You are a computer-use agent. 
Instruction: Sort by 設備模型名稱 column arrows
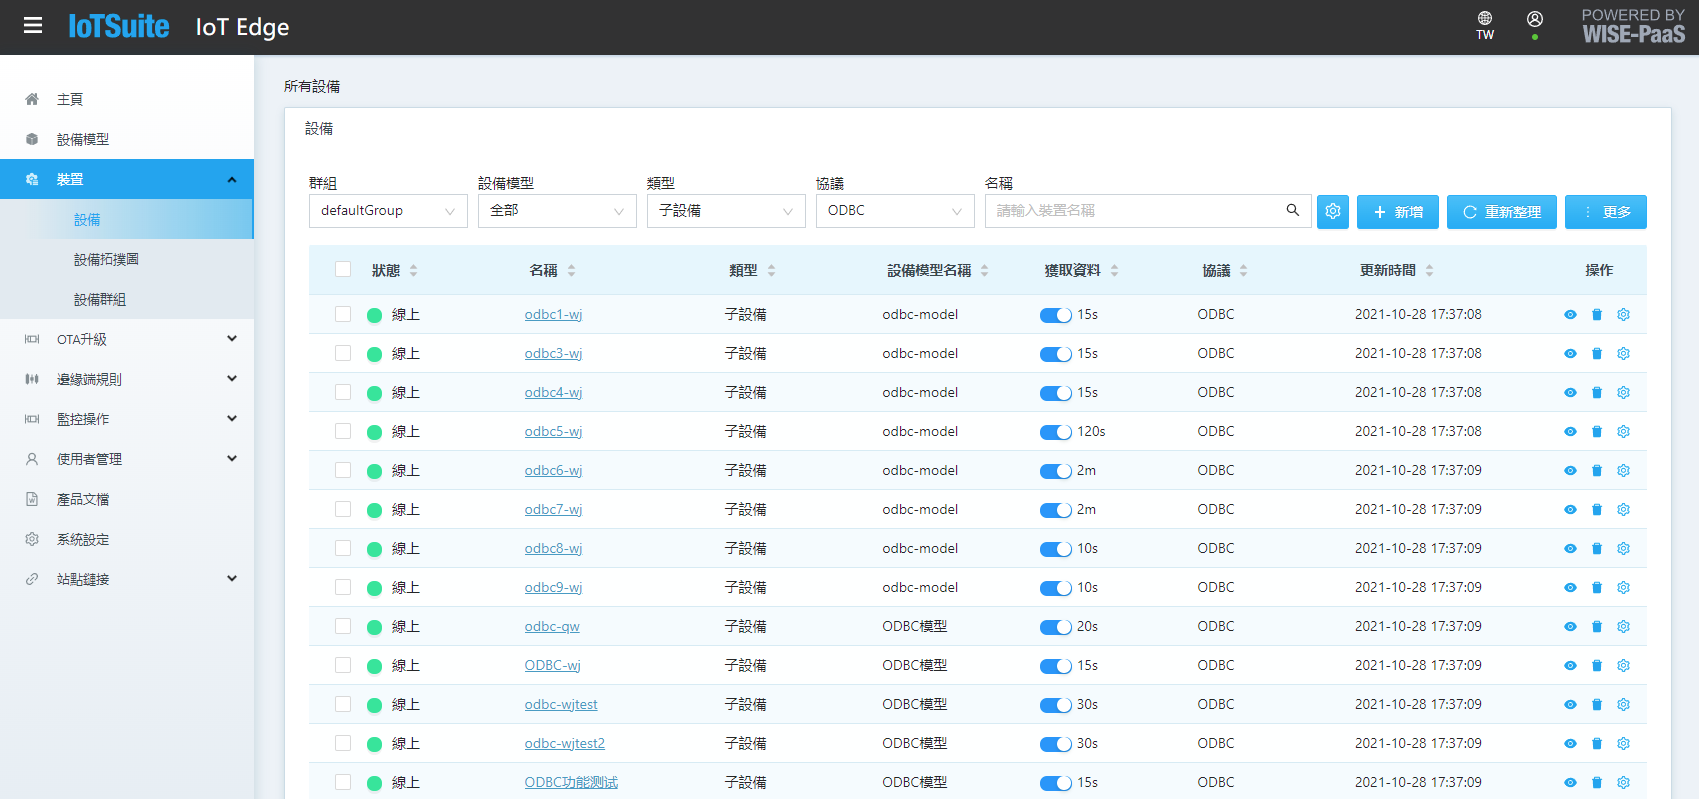pos(985,270)
